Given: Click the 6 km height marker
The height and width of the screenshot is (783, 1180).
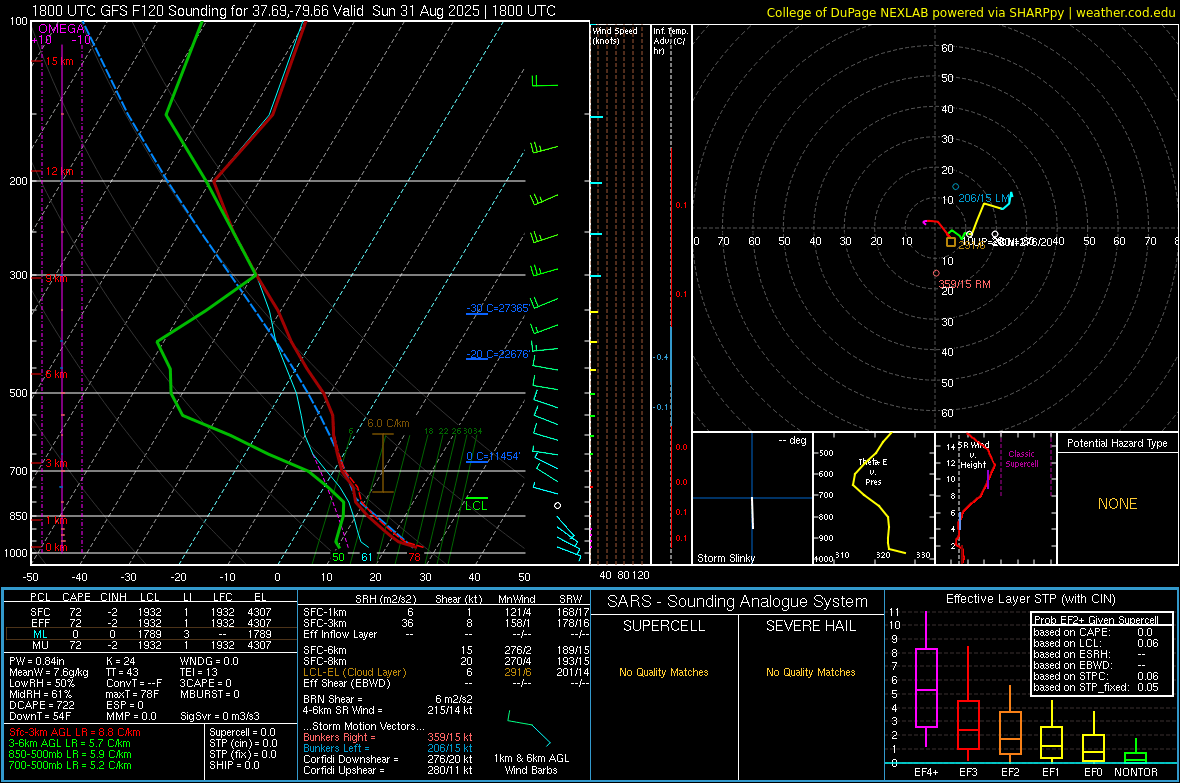Looking at the screenshot, I should point(56,374).
